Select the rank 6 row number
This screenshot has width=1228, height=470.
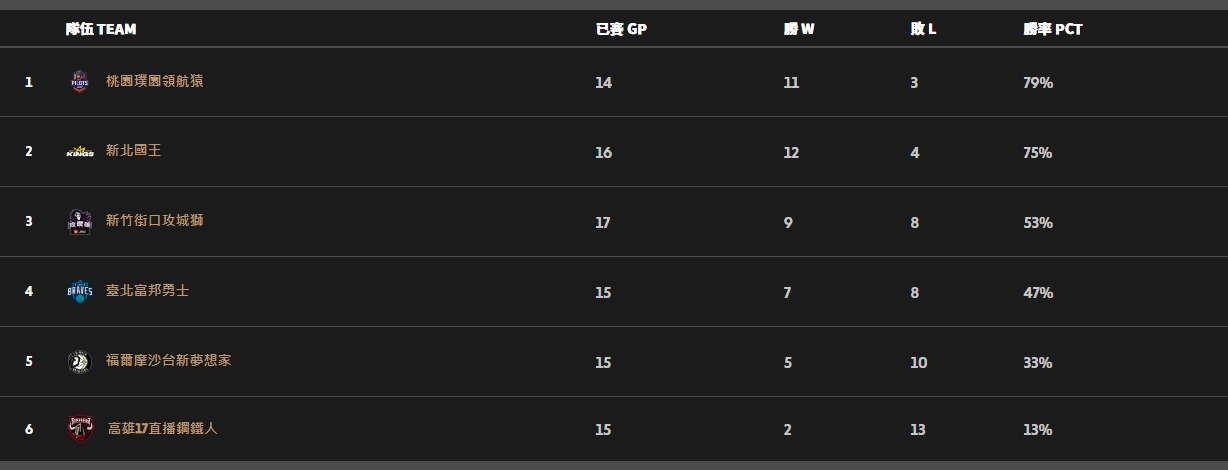(x=29, y=429)
